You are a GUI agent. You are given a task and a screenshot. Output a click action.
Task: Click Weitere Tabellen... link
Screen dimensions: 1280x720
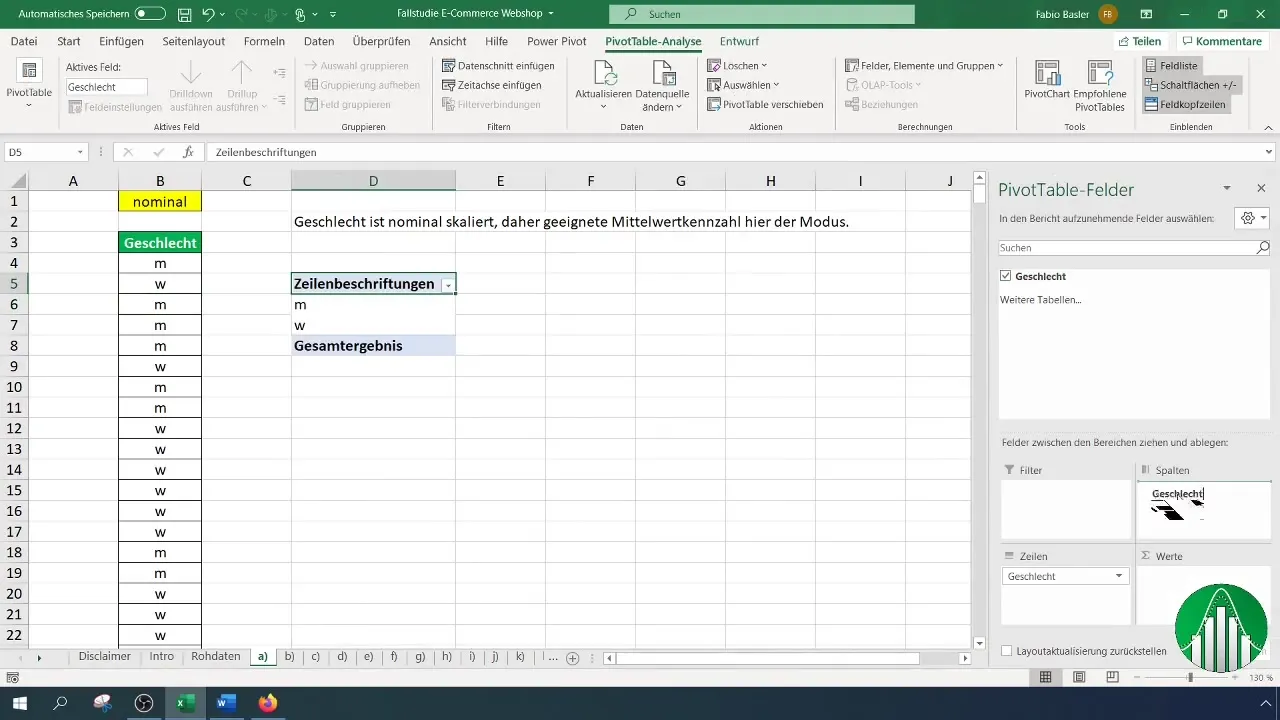coord(1041,299)
